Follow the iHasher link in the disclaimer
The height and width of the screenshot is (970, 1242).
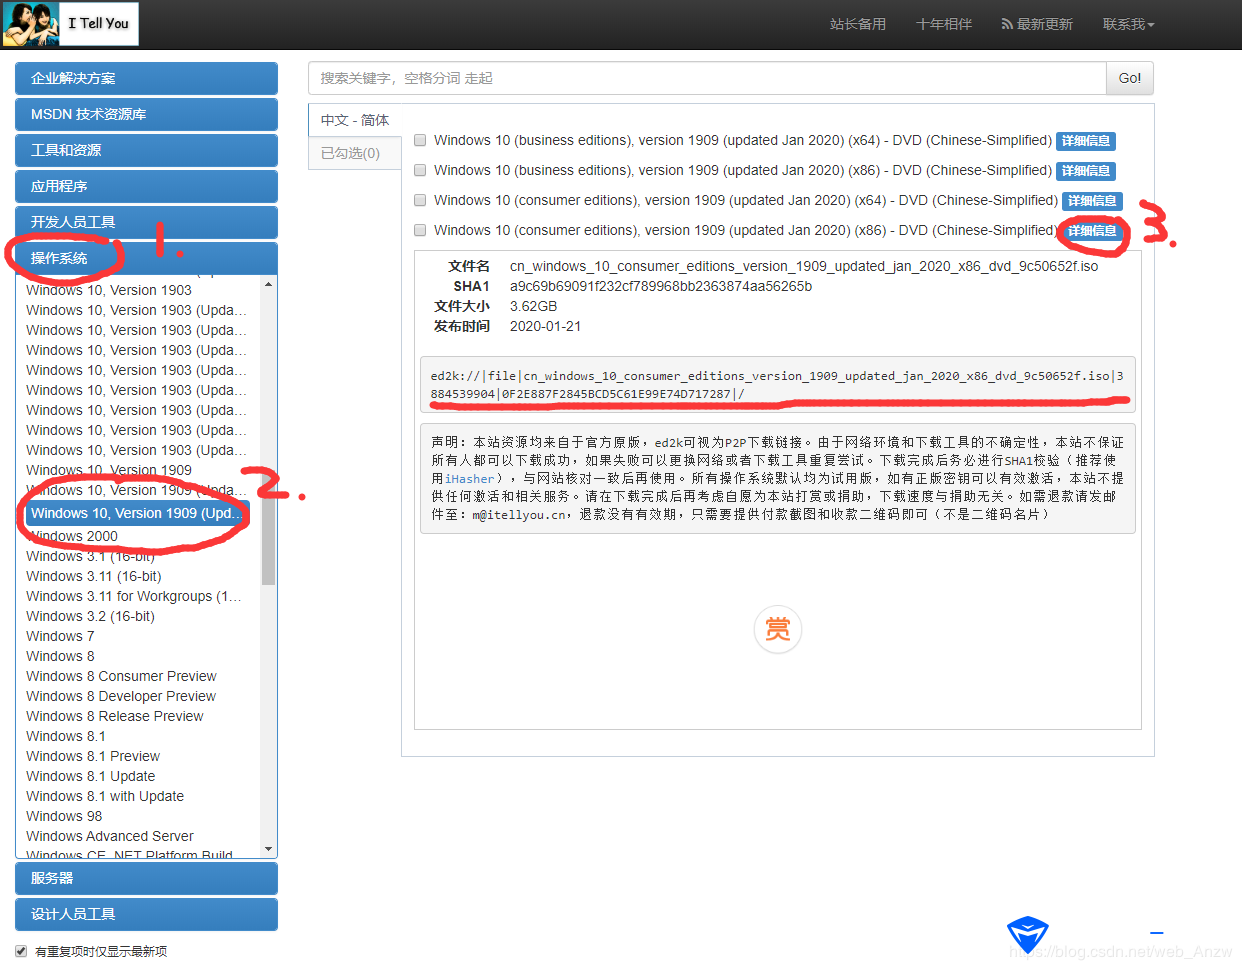pos(469,479)
